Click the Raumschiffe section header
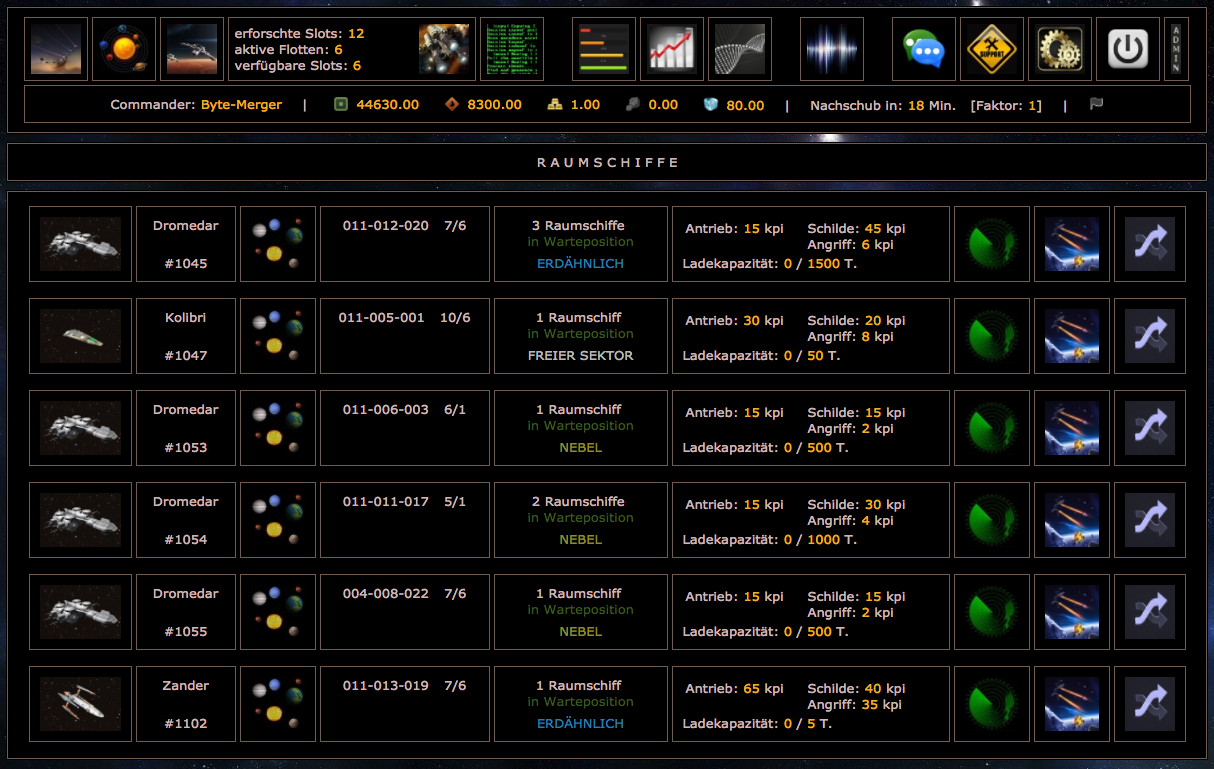The image size is (1214, 769). pyautogui.click(x=607, y=162)
